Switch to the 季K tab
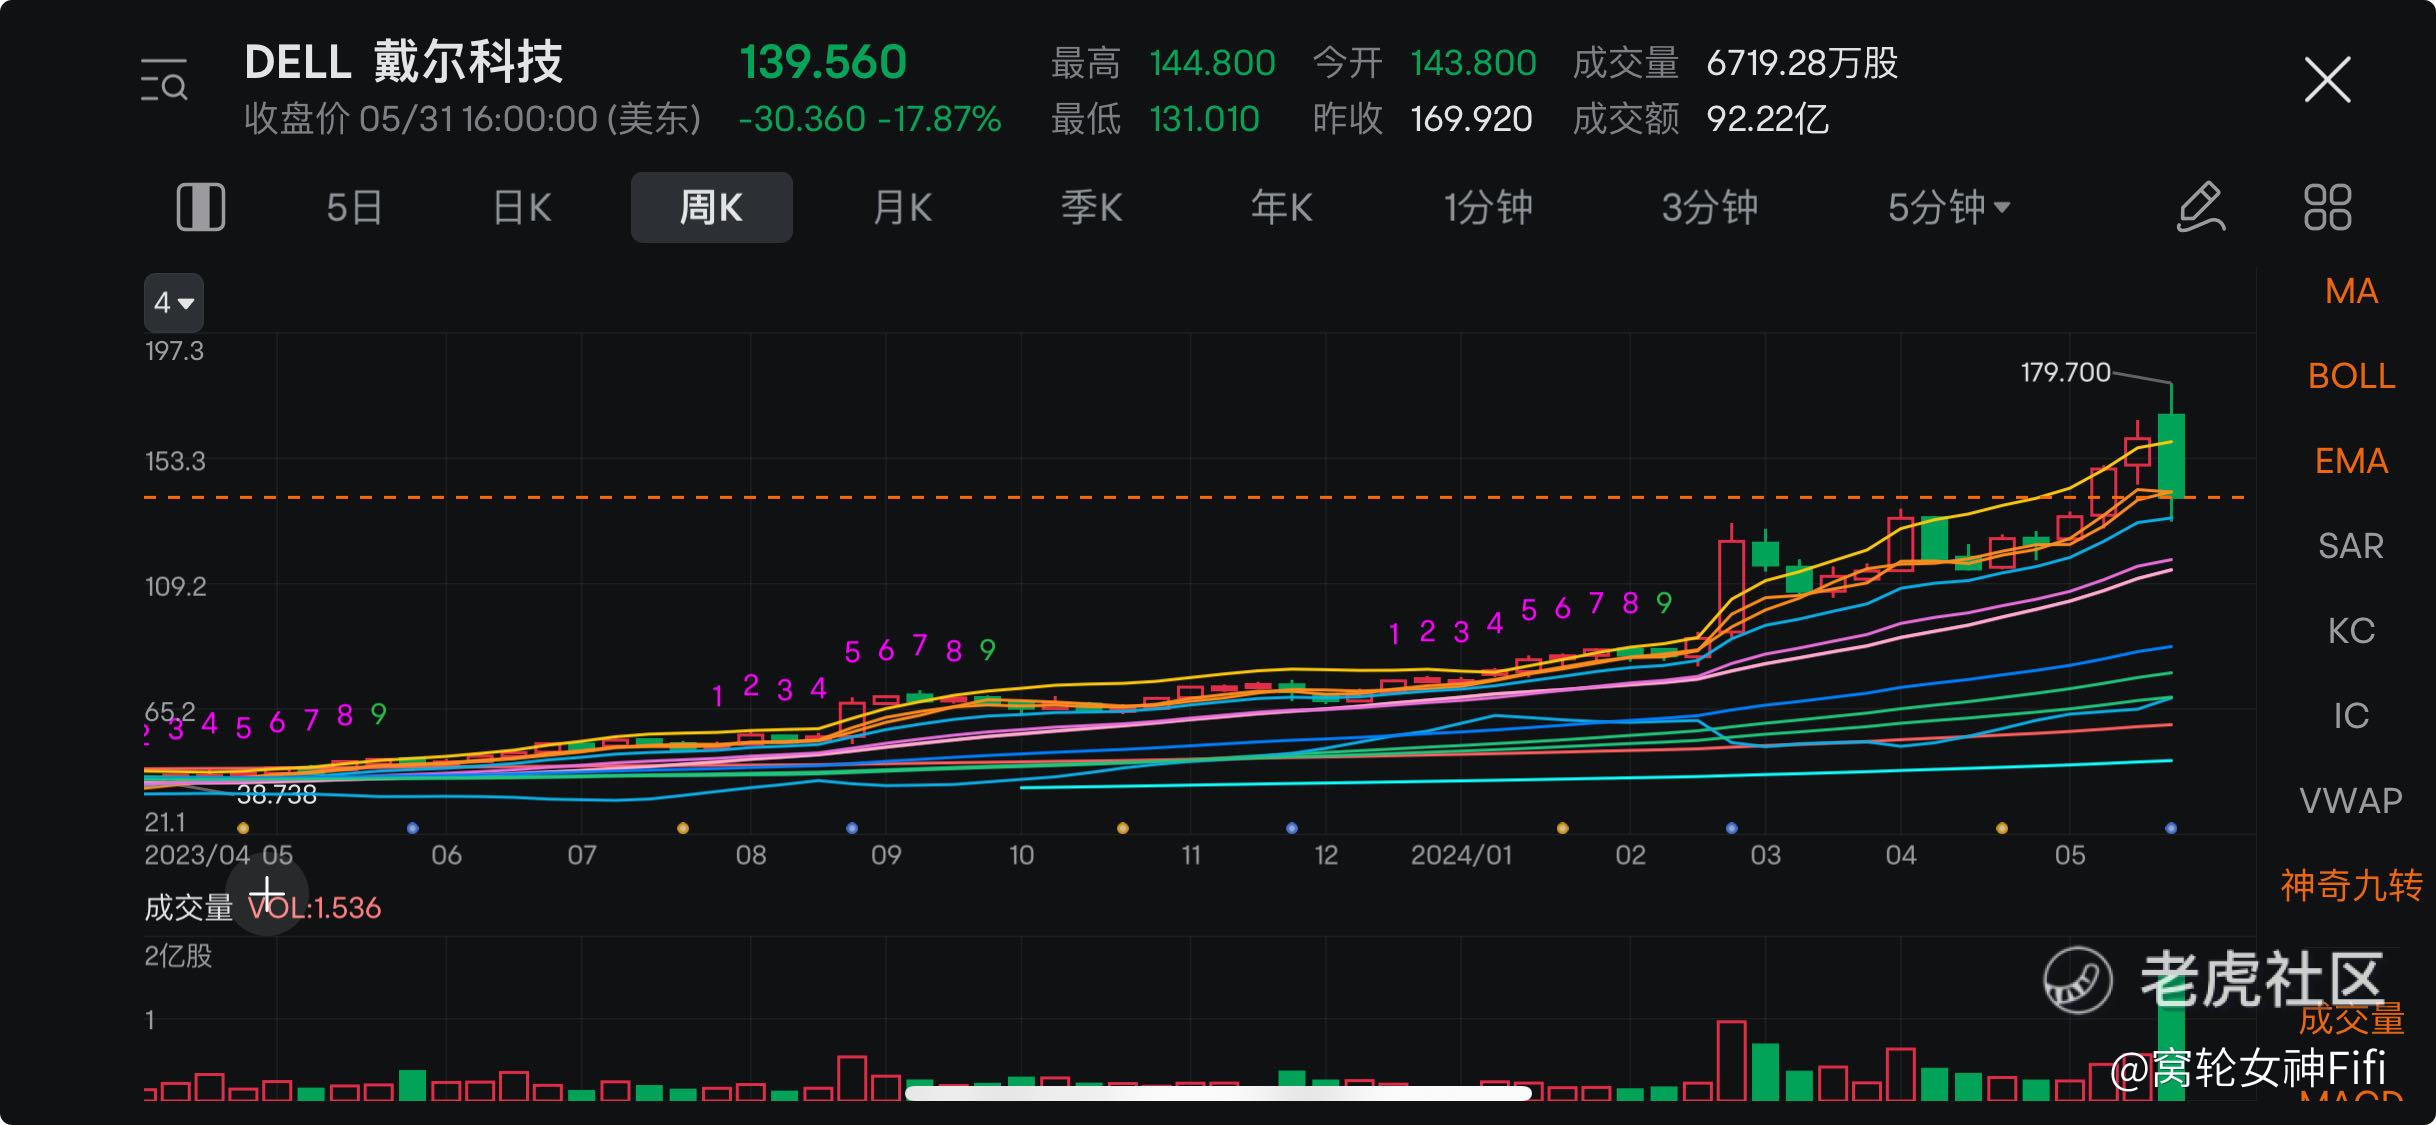2436x1125 pixels. pos(1092,208)
